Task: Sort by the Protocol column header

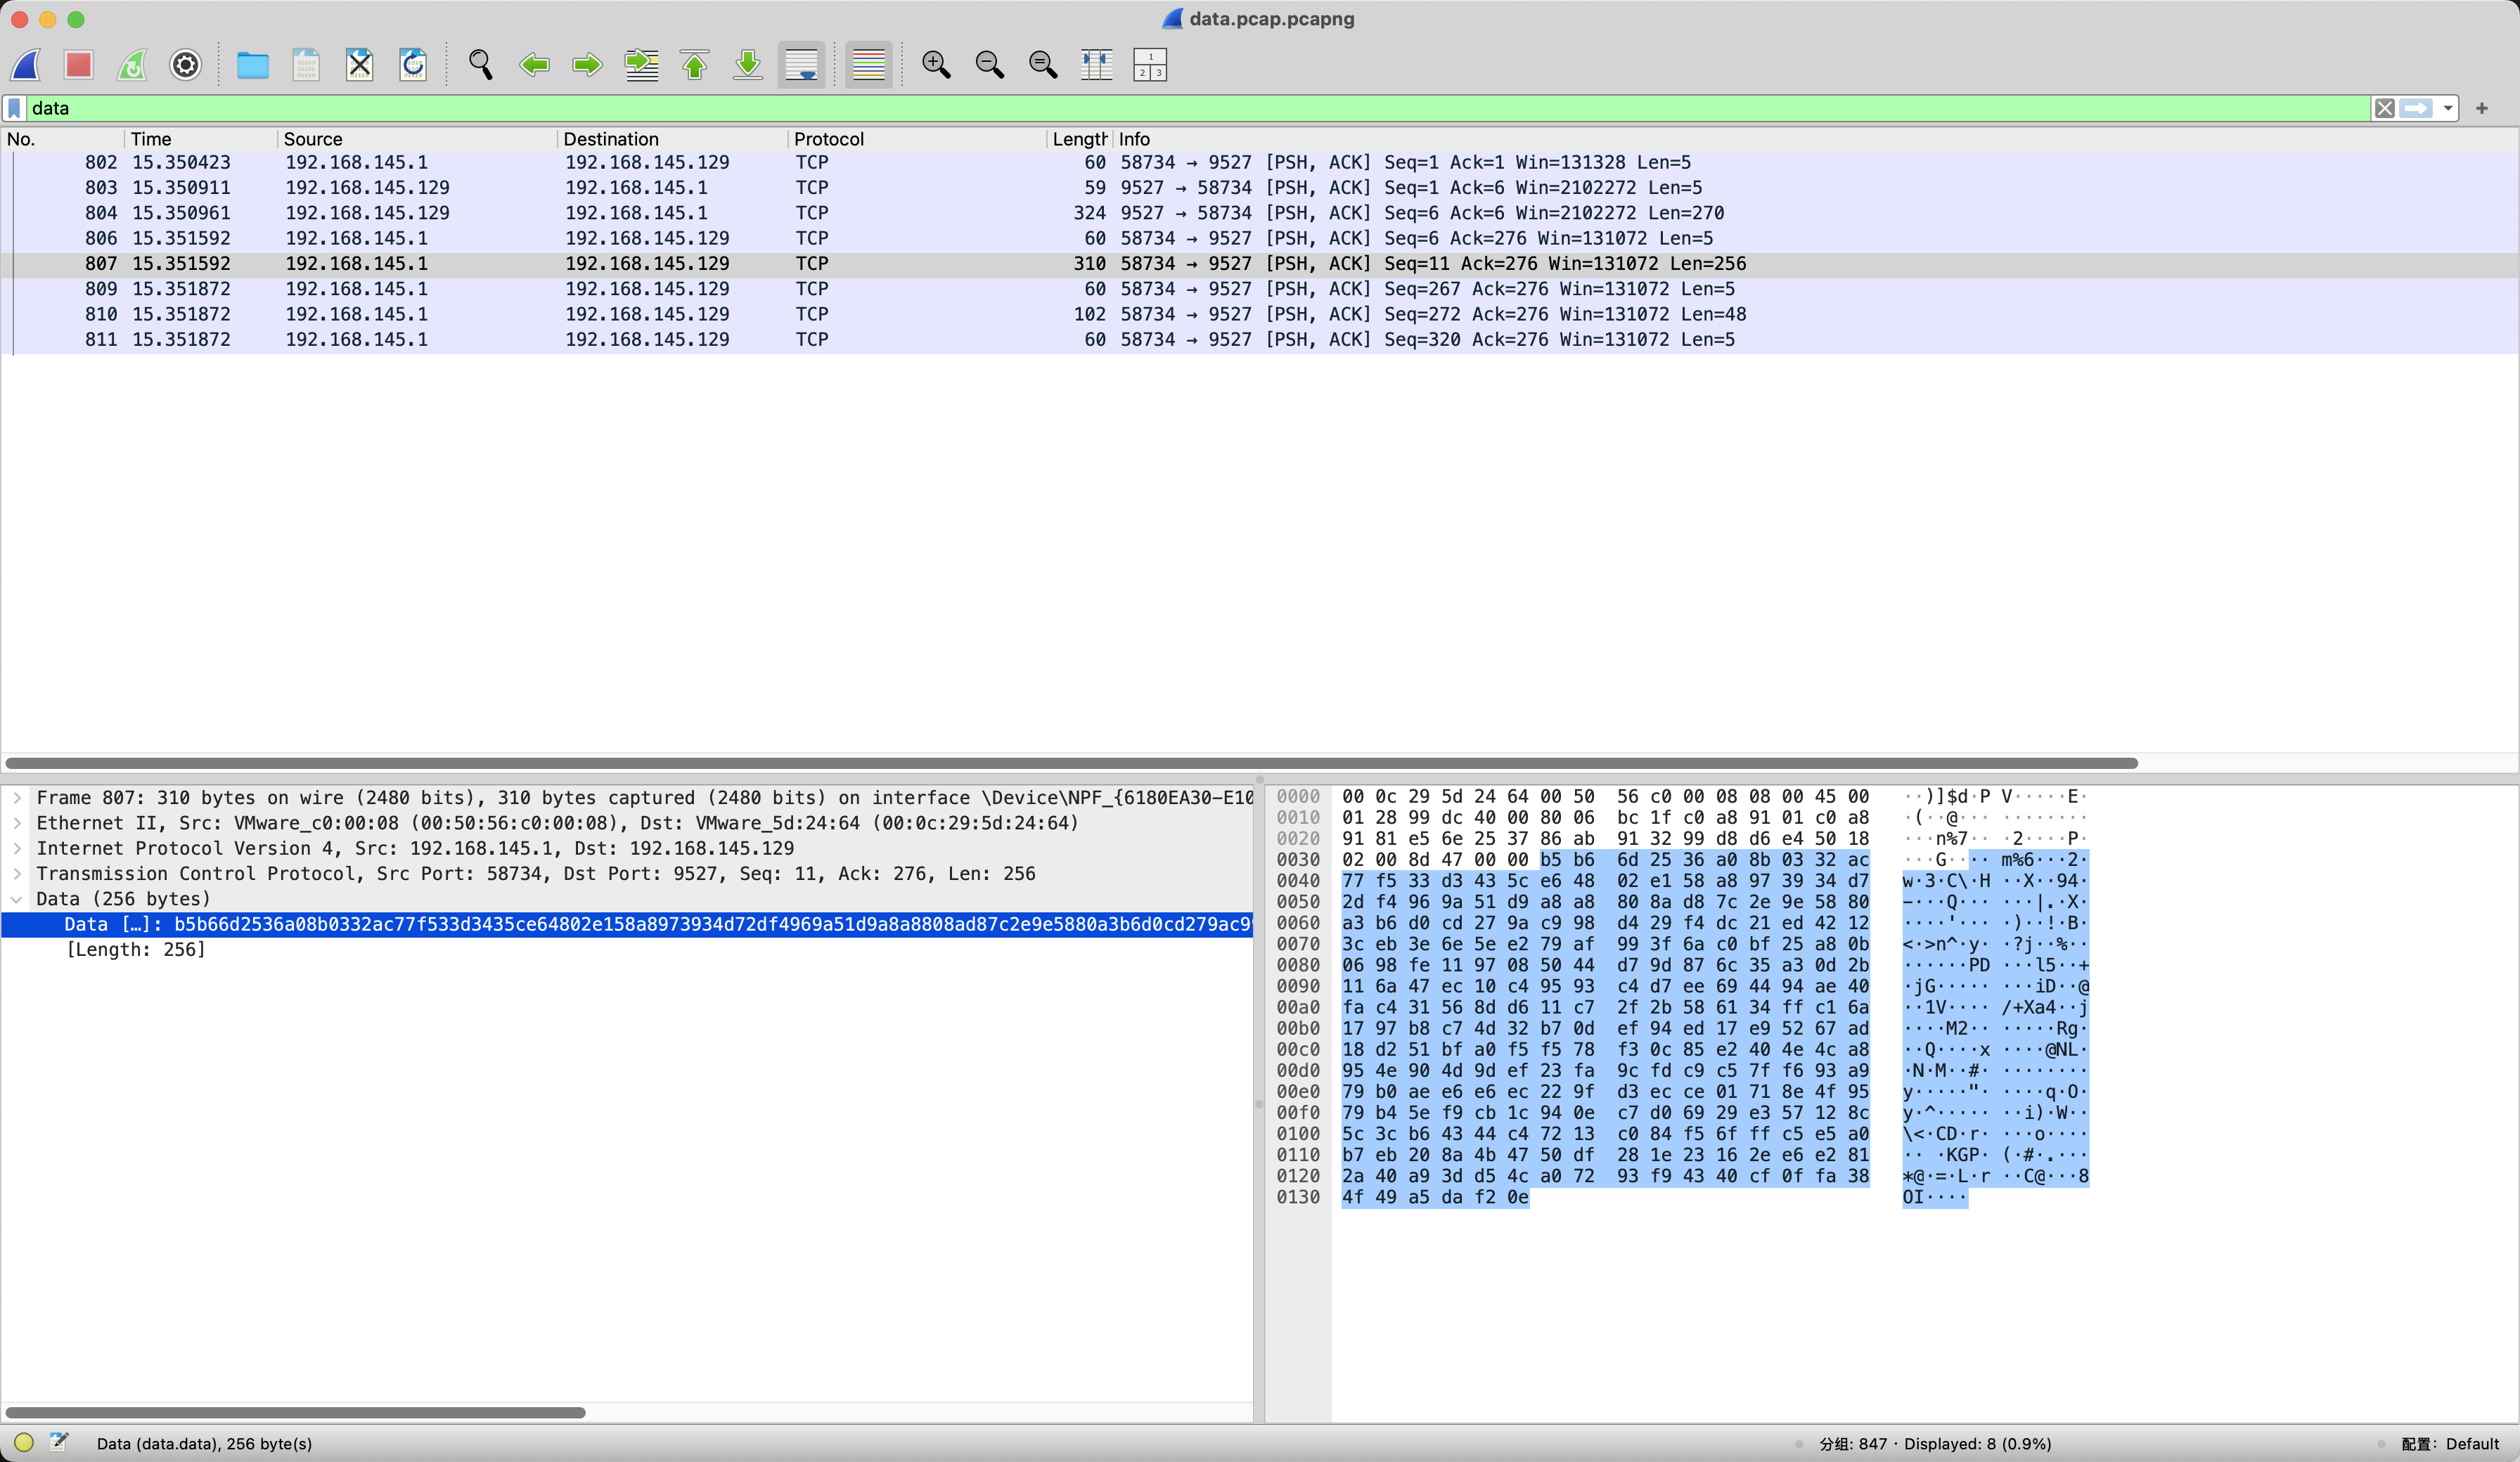Action: tap(917, 139)
